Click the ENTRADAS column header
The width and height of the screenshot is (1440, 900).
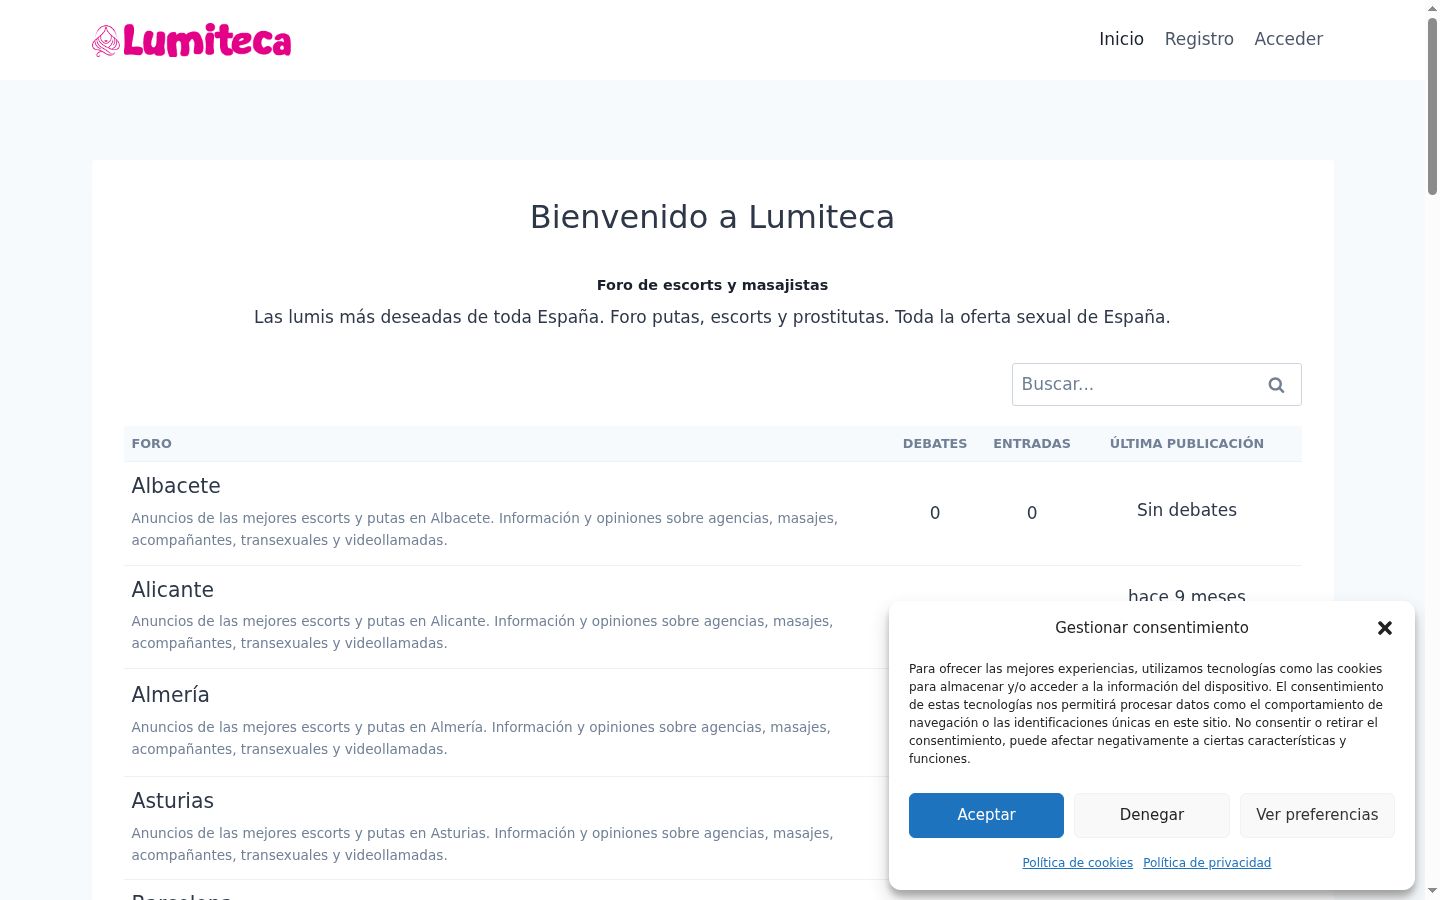[x=1032, y=444]
